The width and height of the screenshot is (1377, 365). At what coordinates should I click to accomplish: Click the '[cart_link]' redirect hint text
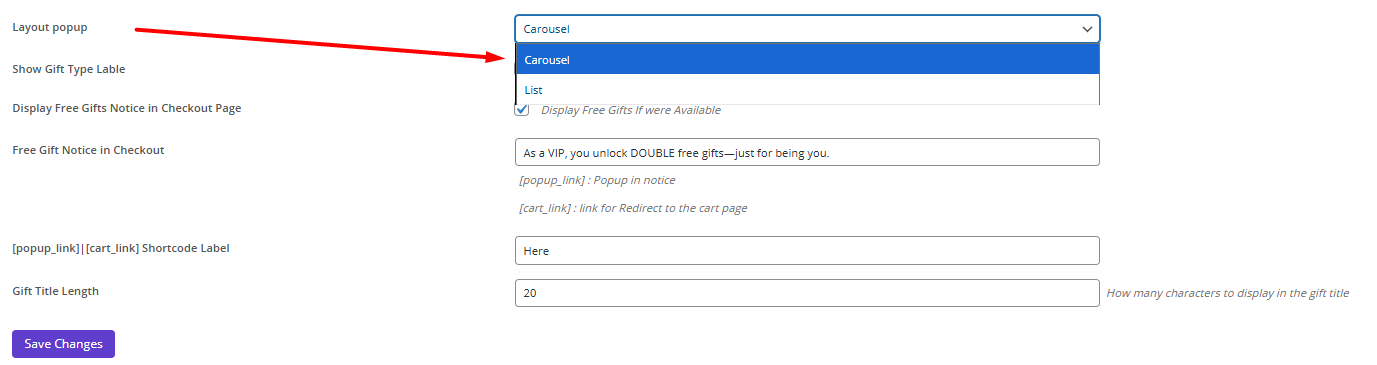[x=633, y=208]
